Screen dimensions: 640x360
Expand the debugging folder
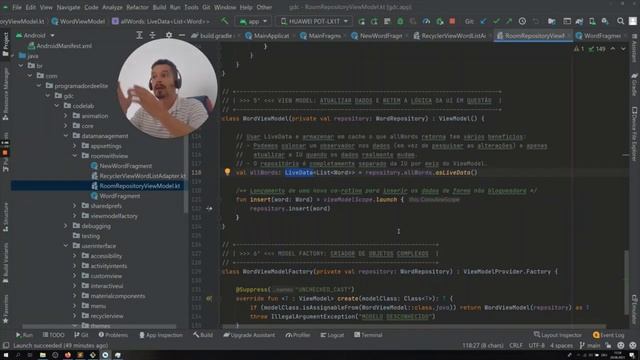[x=66, y=226]
